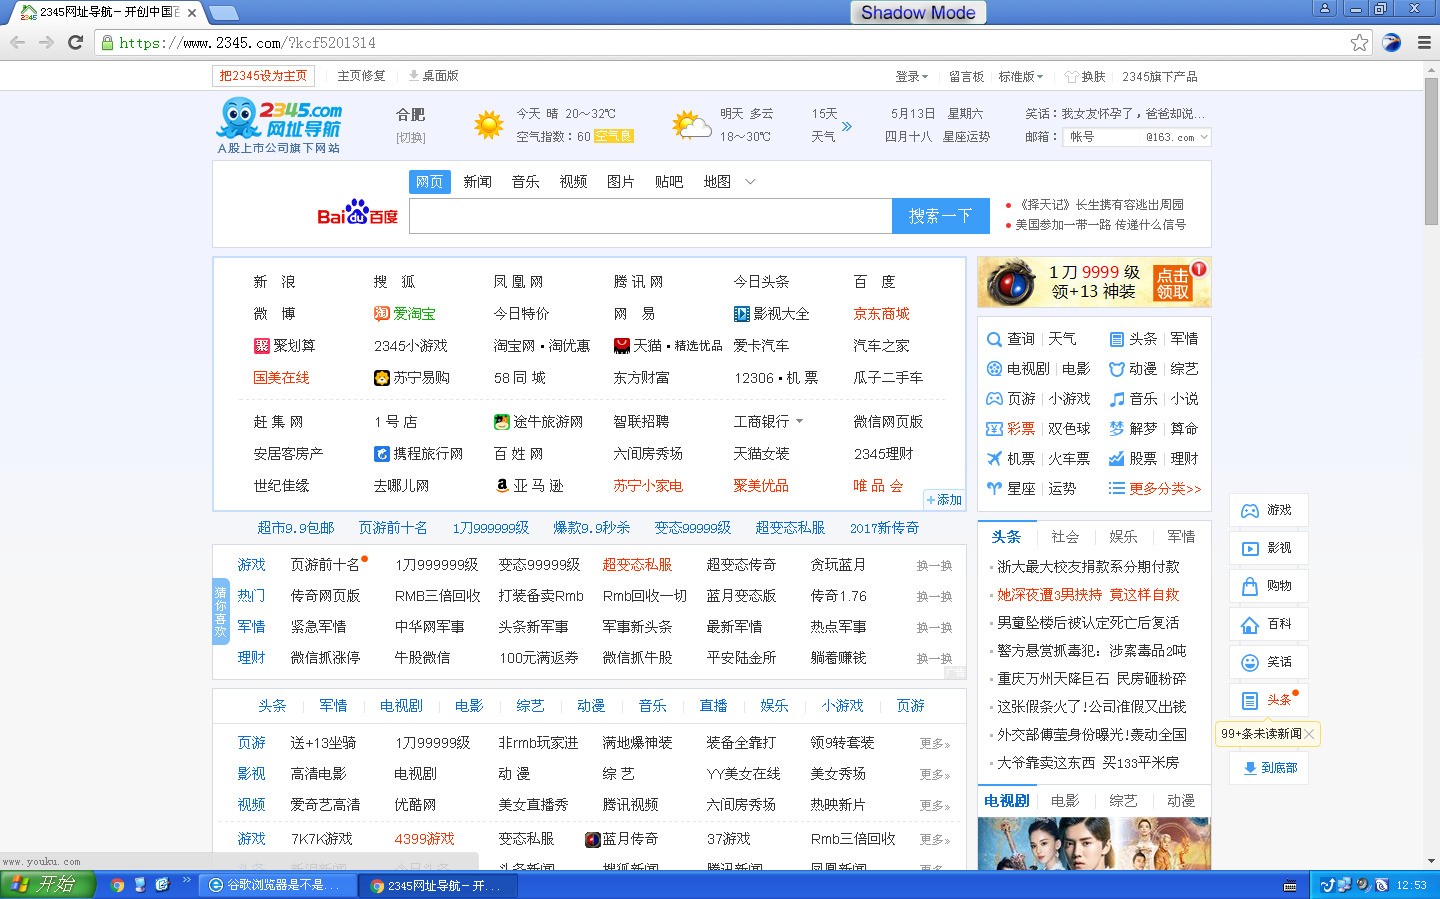Click the 机票 airplane icon
The height and width of the screenshot is (899, 1440).
point(994,459)
